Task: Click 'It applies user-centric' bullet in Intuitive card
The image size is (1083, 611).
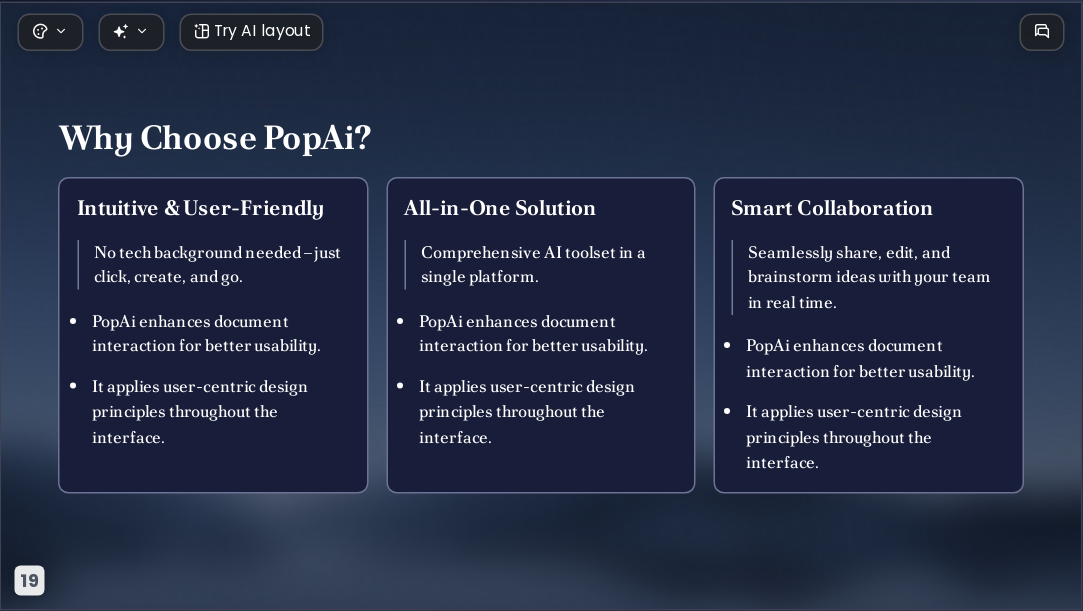Action: pyautogui.click(x=200, y=412)
